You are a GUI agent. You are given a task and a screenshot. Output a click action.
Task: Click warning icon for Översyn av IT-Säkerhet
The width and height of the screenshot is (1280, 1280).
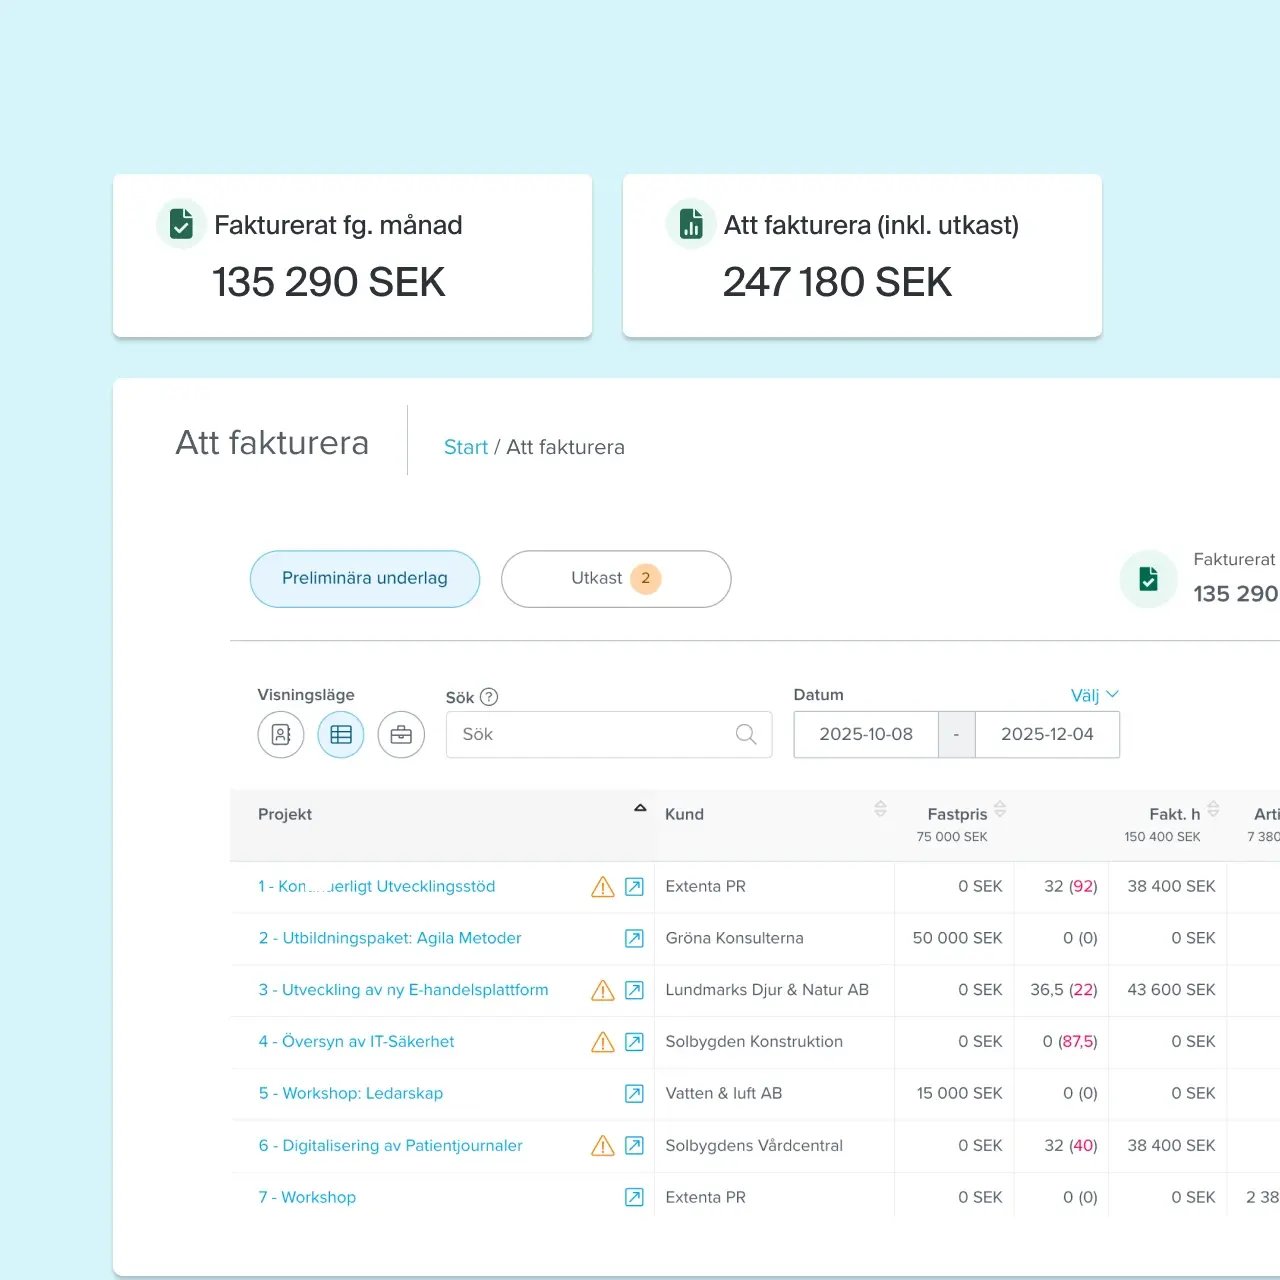click(x=603, y=1042)
